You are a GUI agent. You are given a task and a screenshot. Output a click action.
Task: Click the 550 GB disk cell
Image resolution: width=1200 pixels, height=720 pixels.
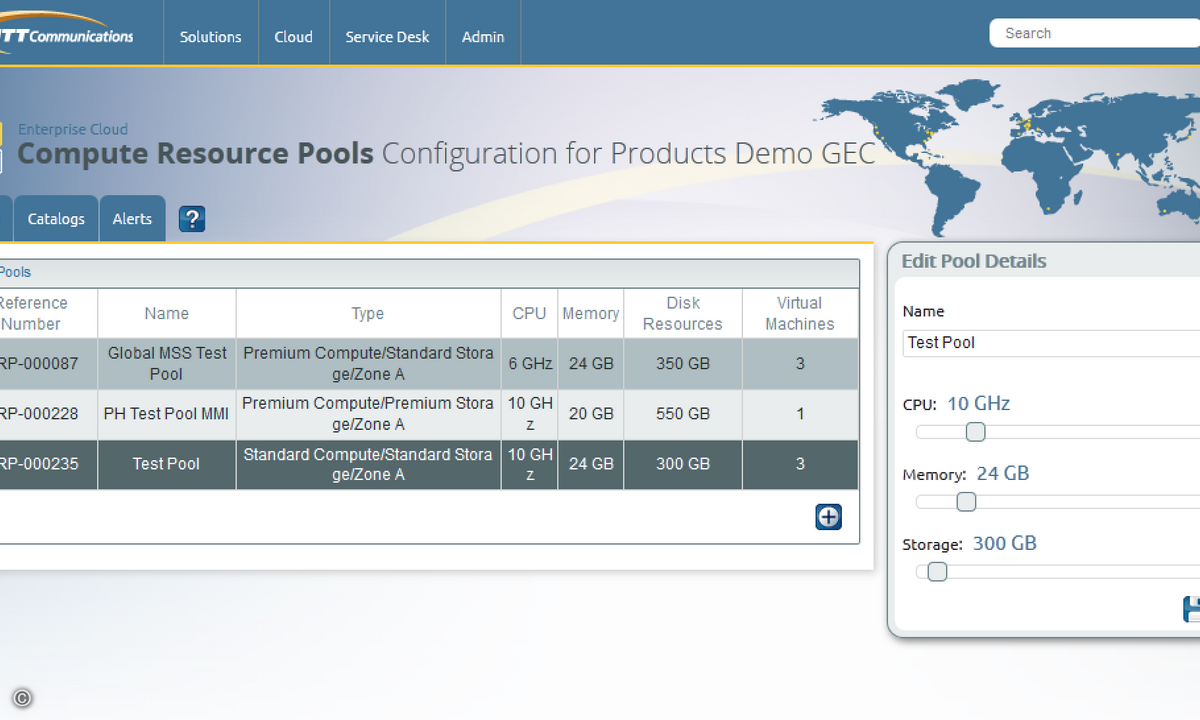pos(682,414)
